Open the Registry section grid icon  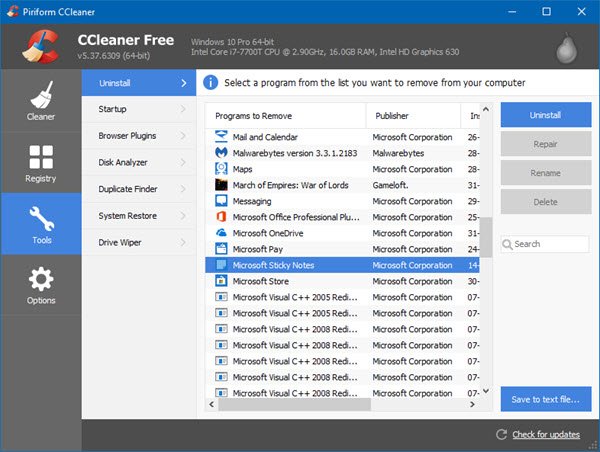point(41,157)
